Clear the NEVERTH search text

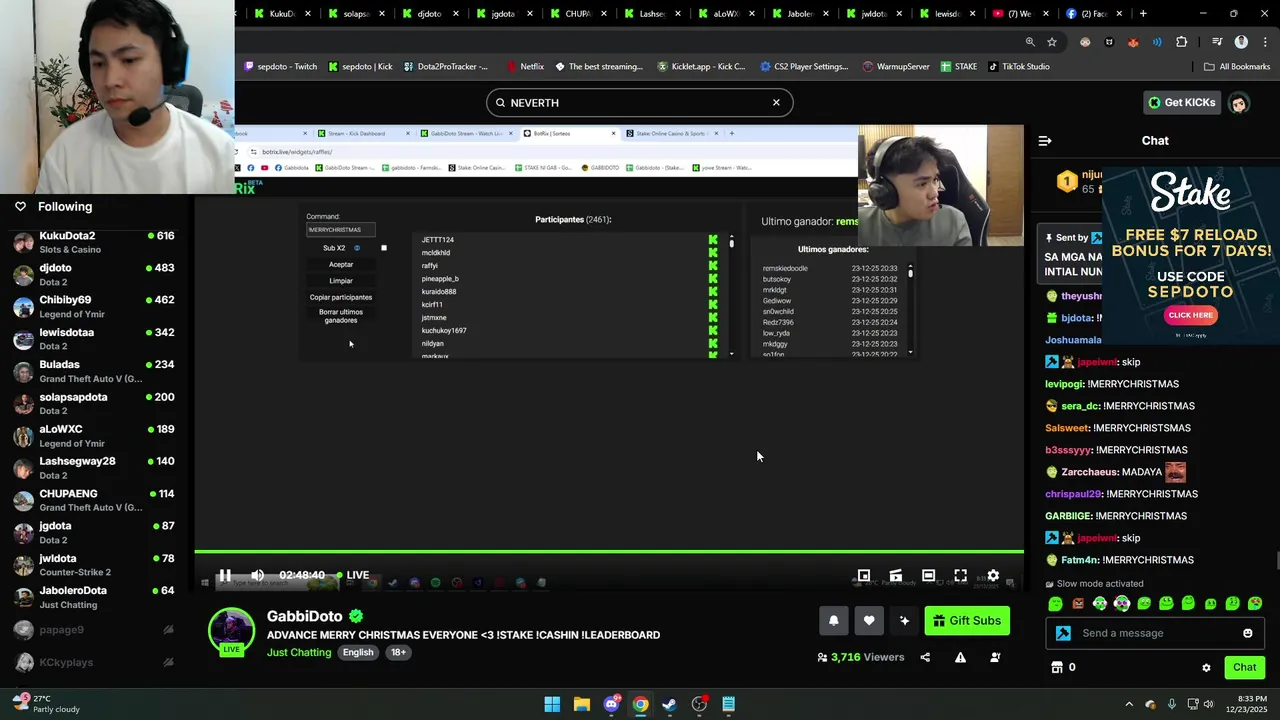coord(776,102)
